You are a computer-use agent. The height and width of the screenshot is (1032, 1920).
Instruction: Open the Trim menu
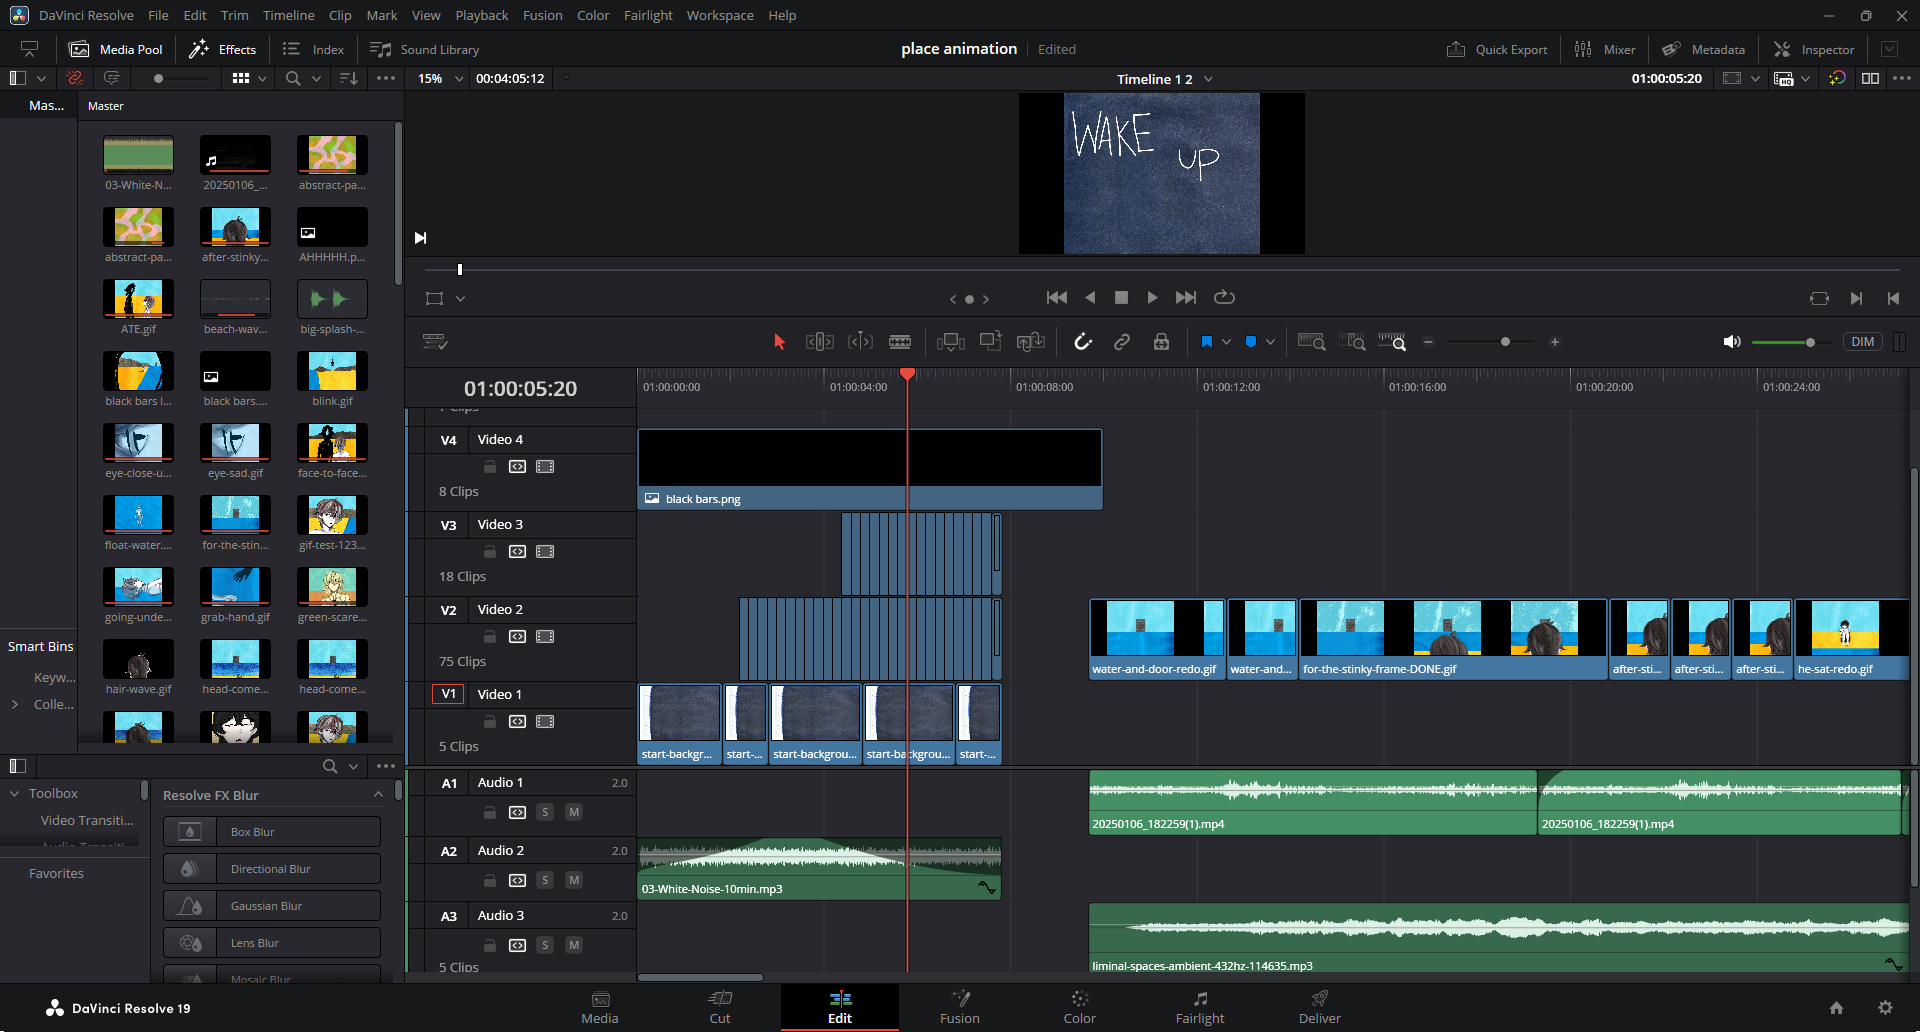[x=235, y=15]
